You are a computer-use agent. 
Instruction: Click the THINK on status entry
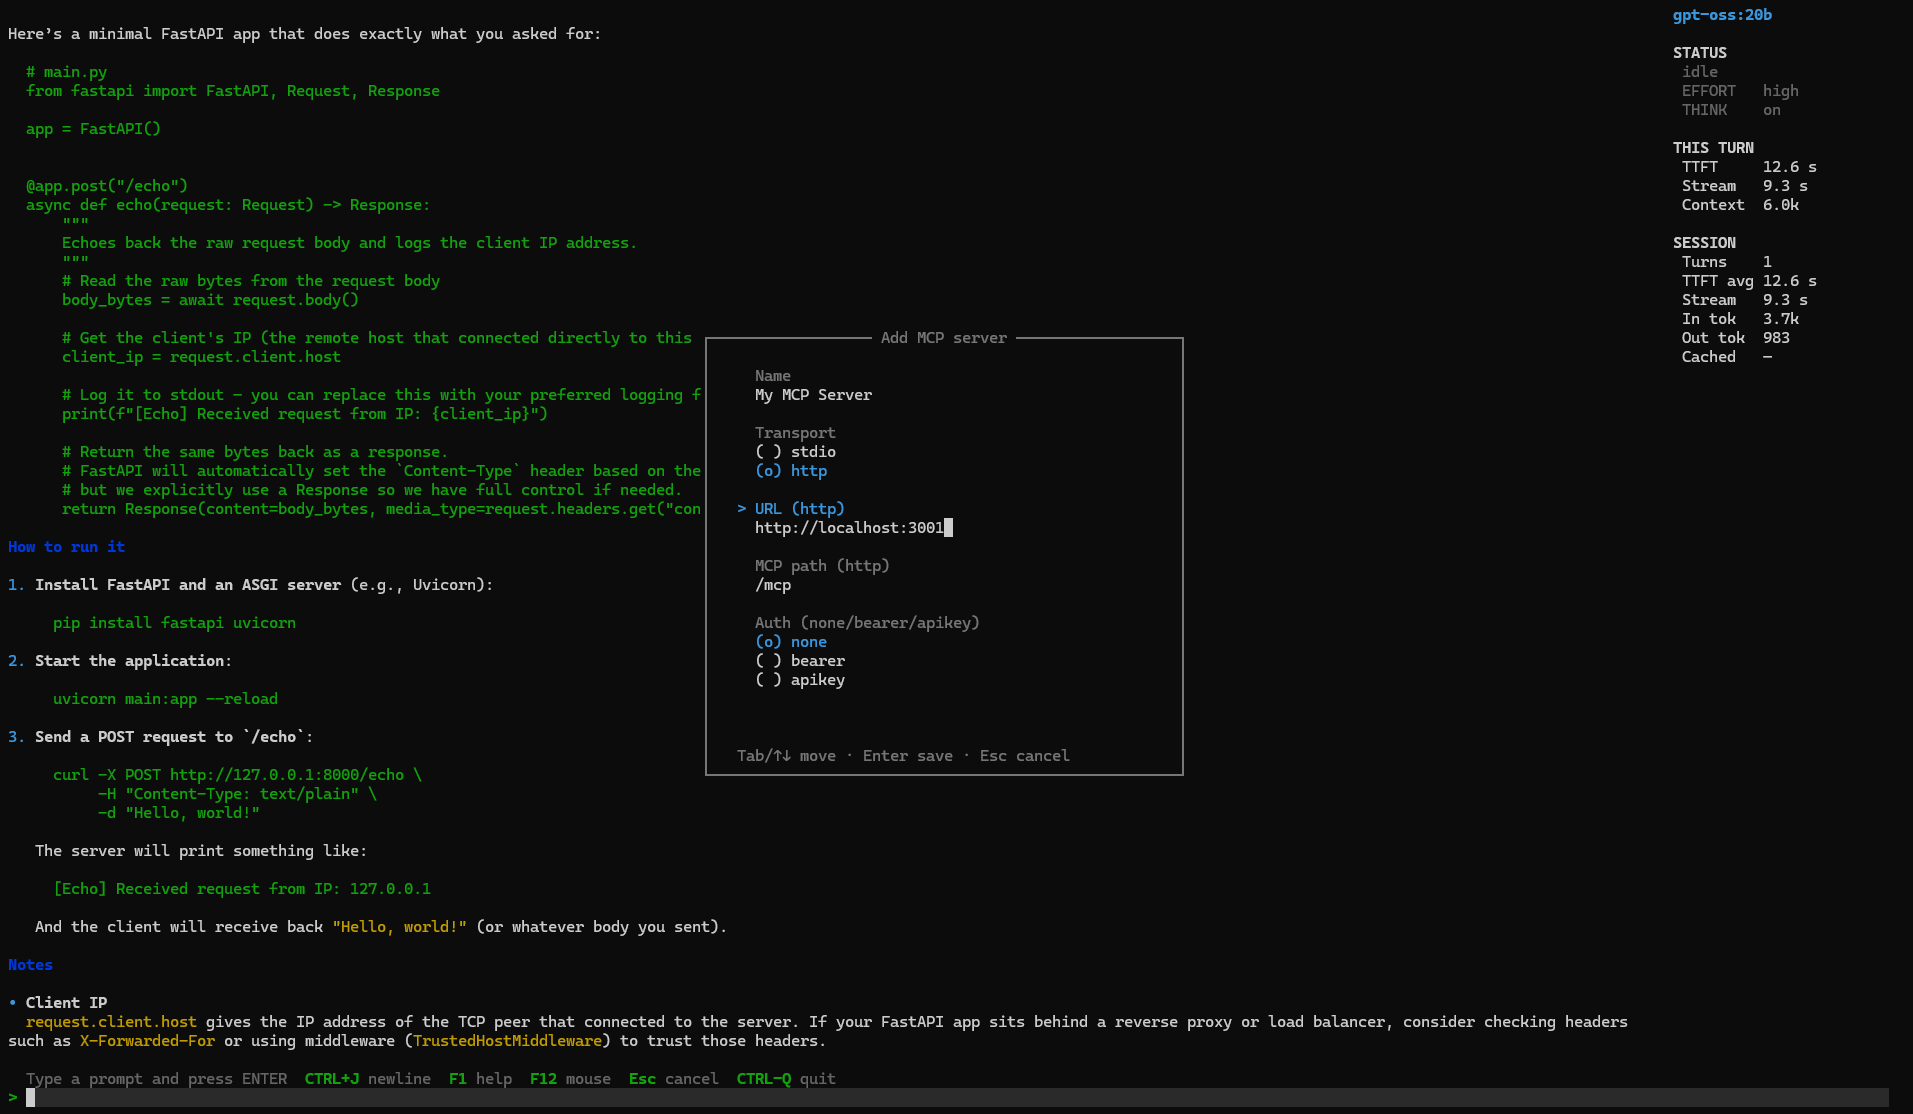(1731, 110)
